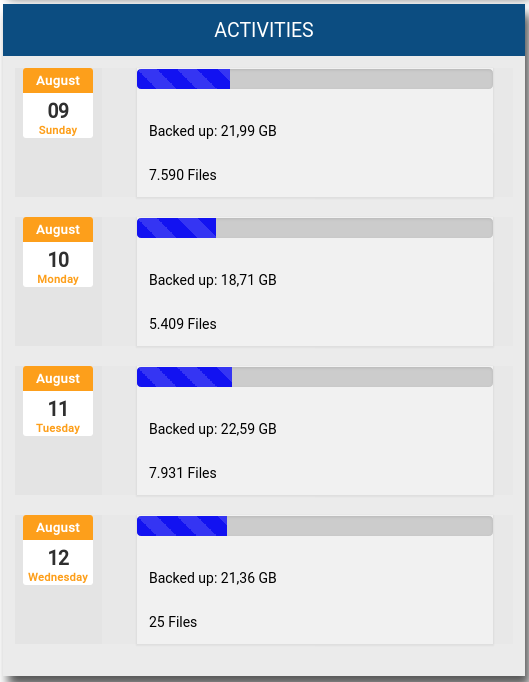Click the August 09 Sunday calendar badge
The image size is (529, 682).
click(x=58, y=103)
